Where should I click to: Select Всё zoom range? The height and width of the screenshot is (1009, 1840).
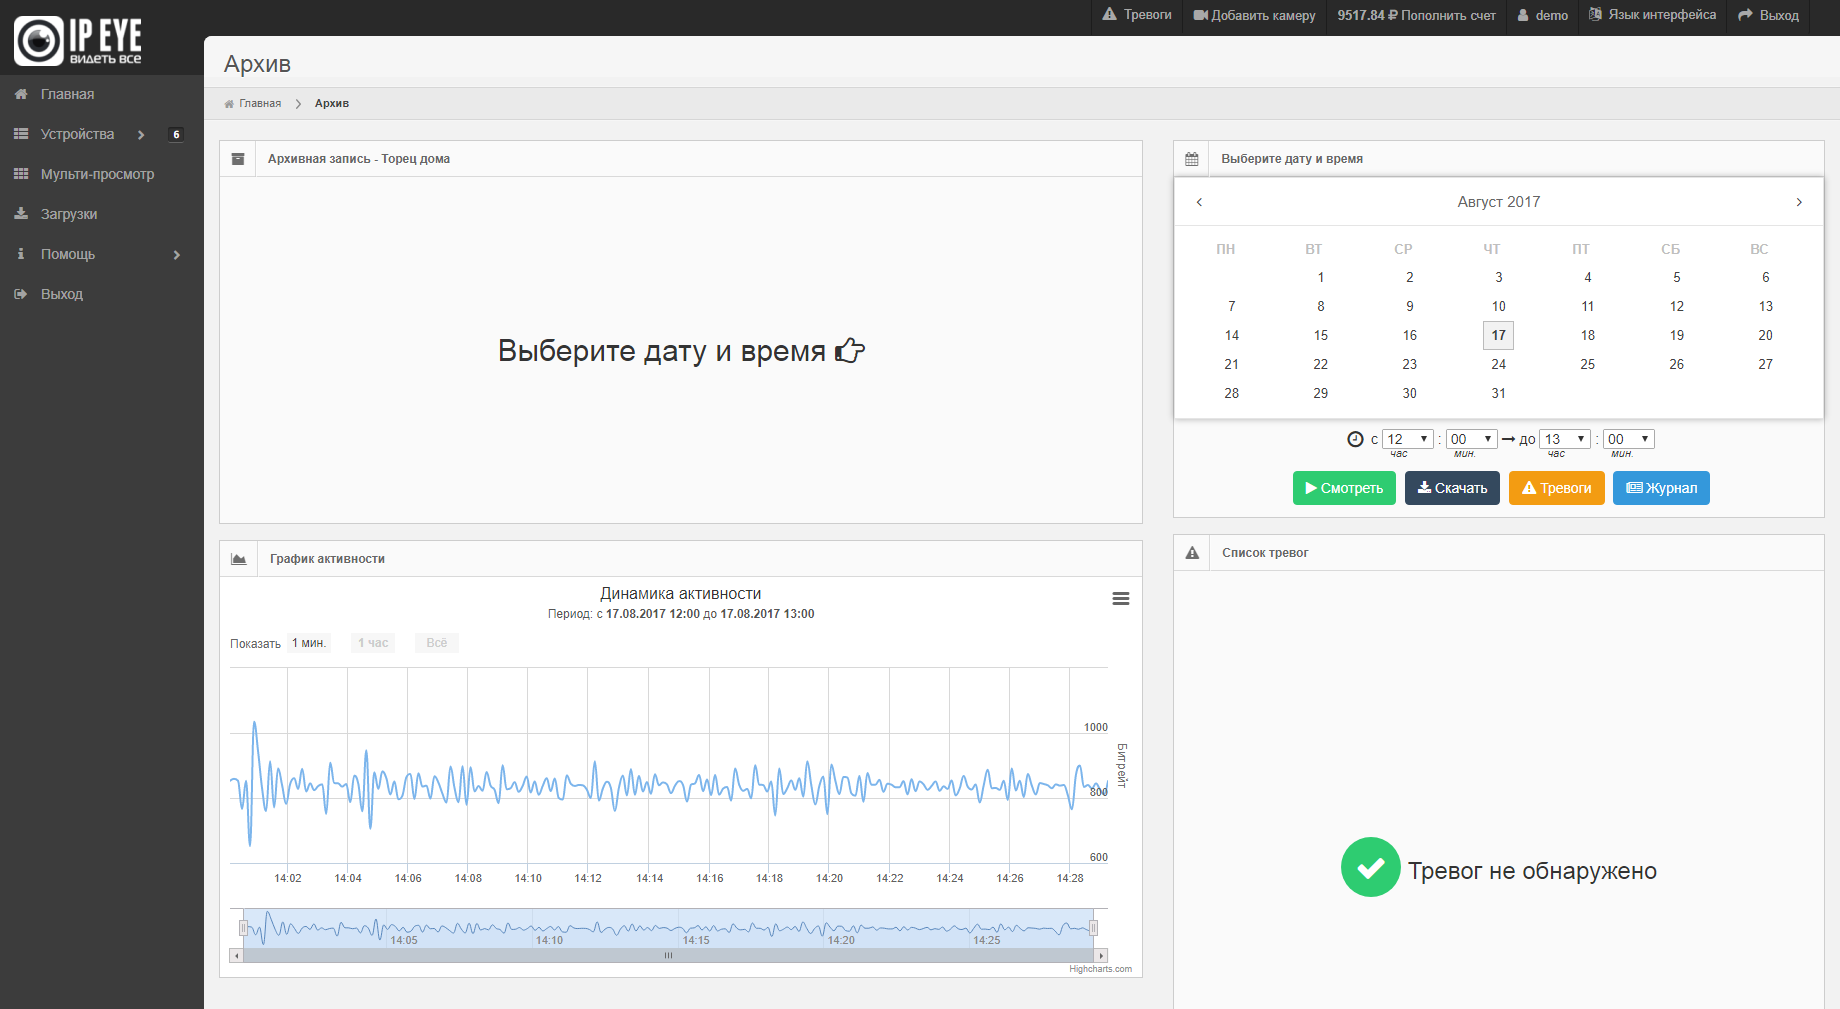[436, 643]
